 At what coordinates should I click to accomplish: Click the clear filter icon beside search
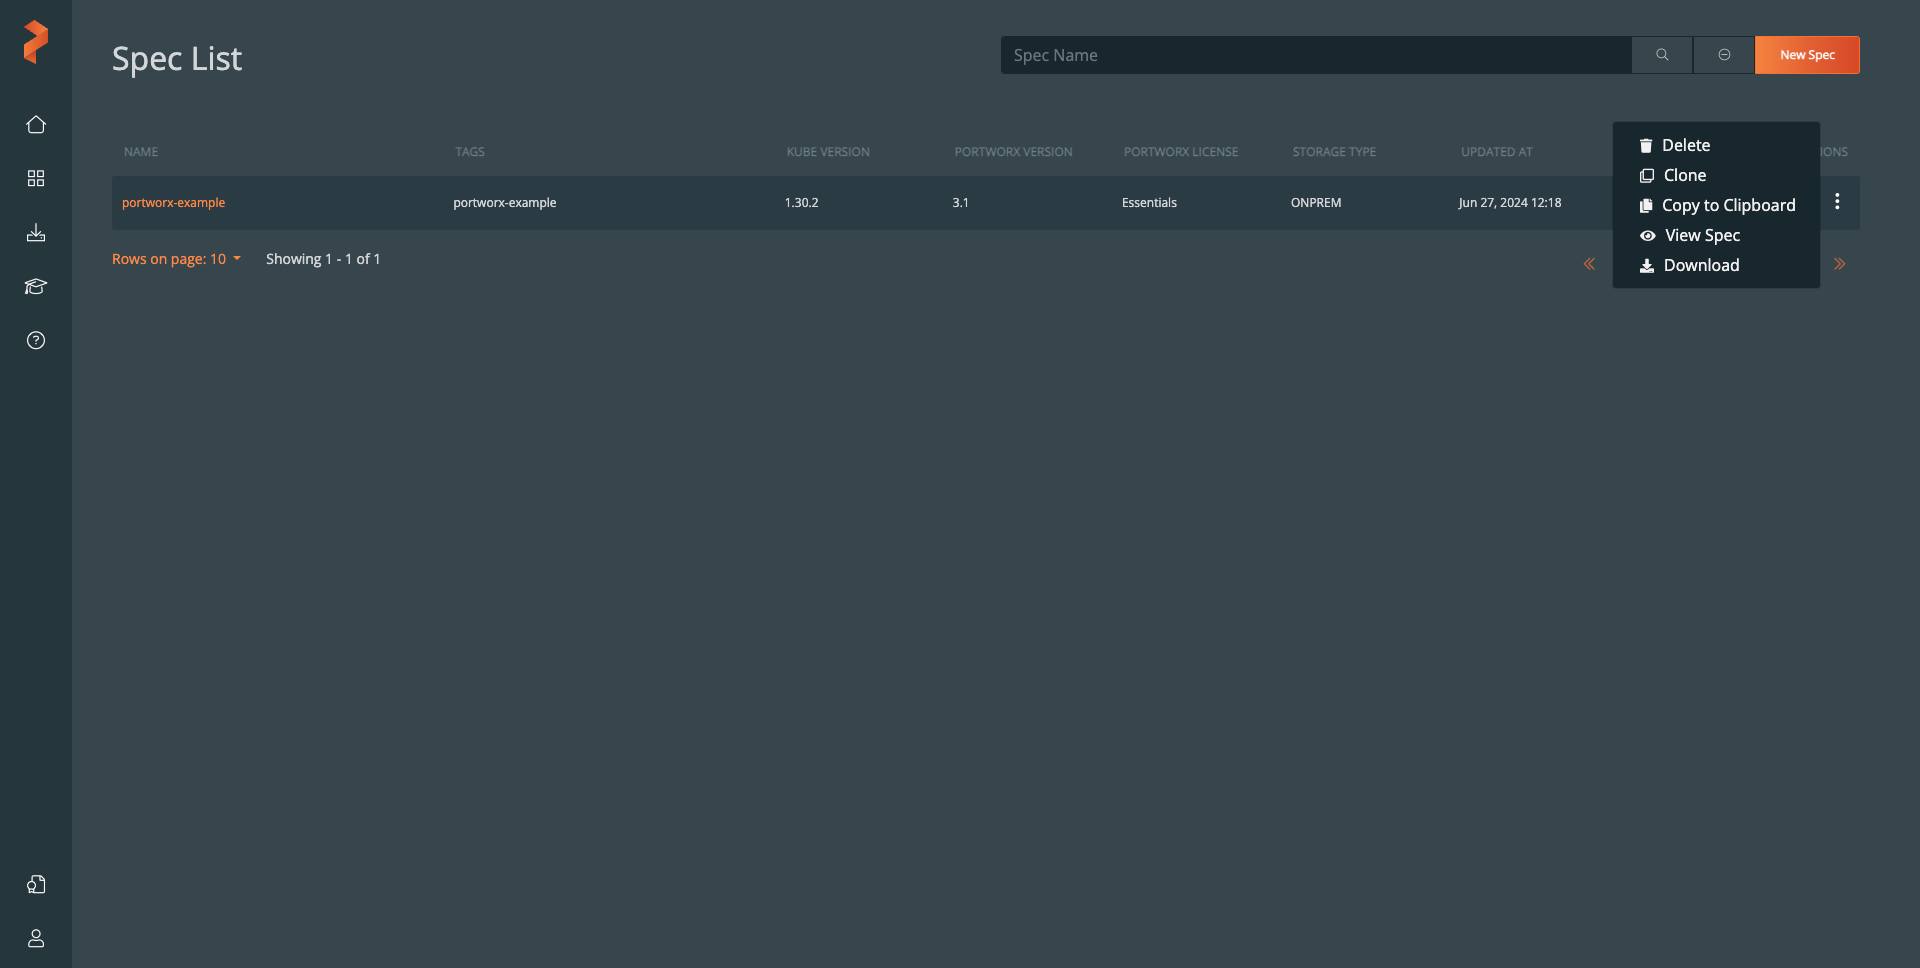[x=1723, y=55]
